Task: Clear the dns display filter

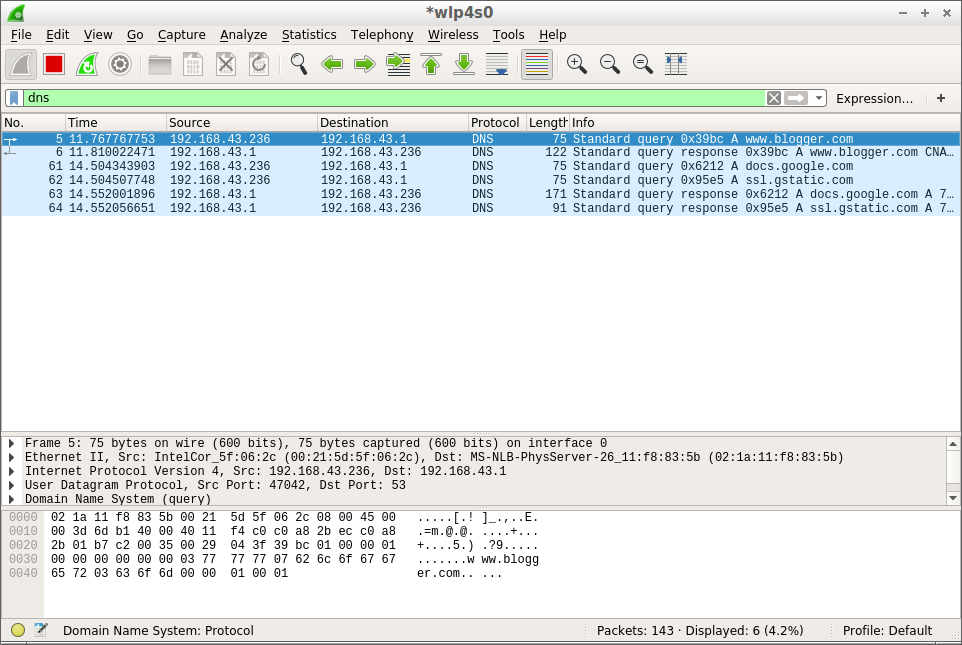Action: tap(774, 98)
